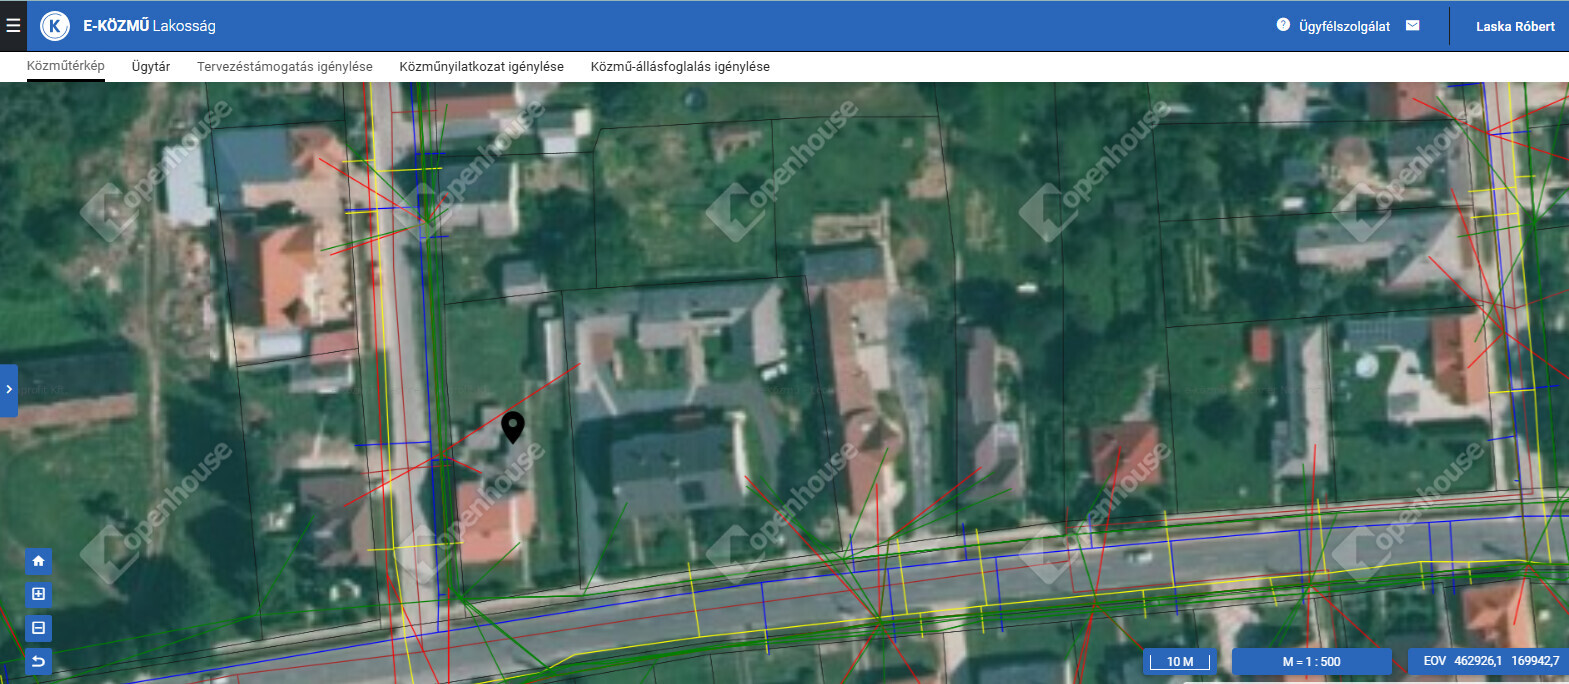Screen dimensions: 1569x684
Task: Open the Ügyfélszolgálat help icon
Action: (1283, 25)
